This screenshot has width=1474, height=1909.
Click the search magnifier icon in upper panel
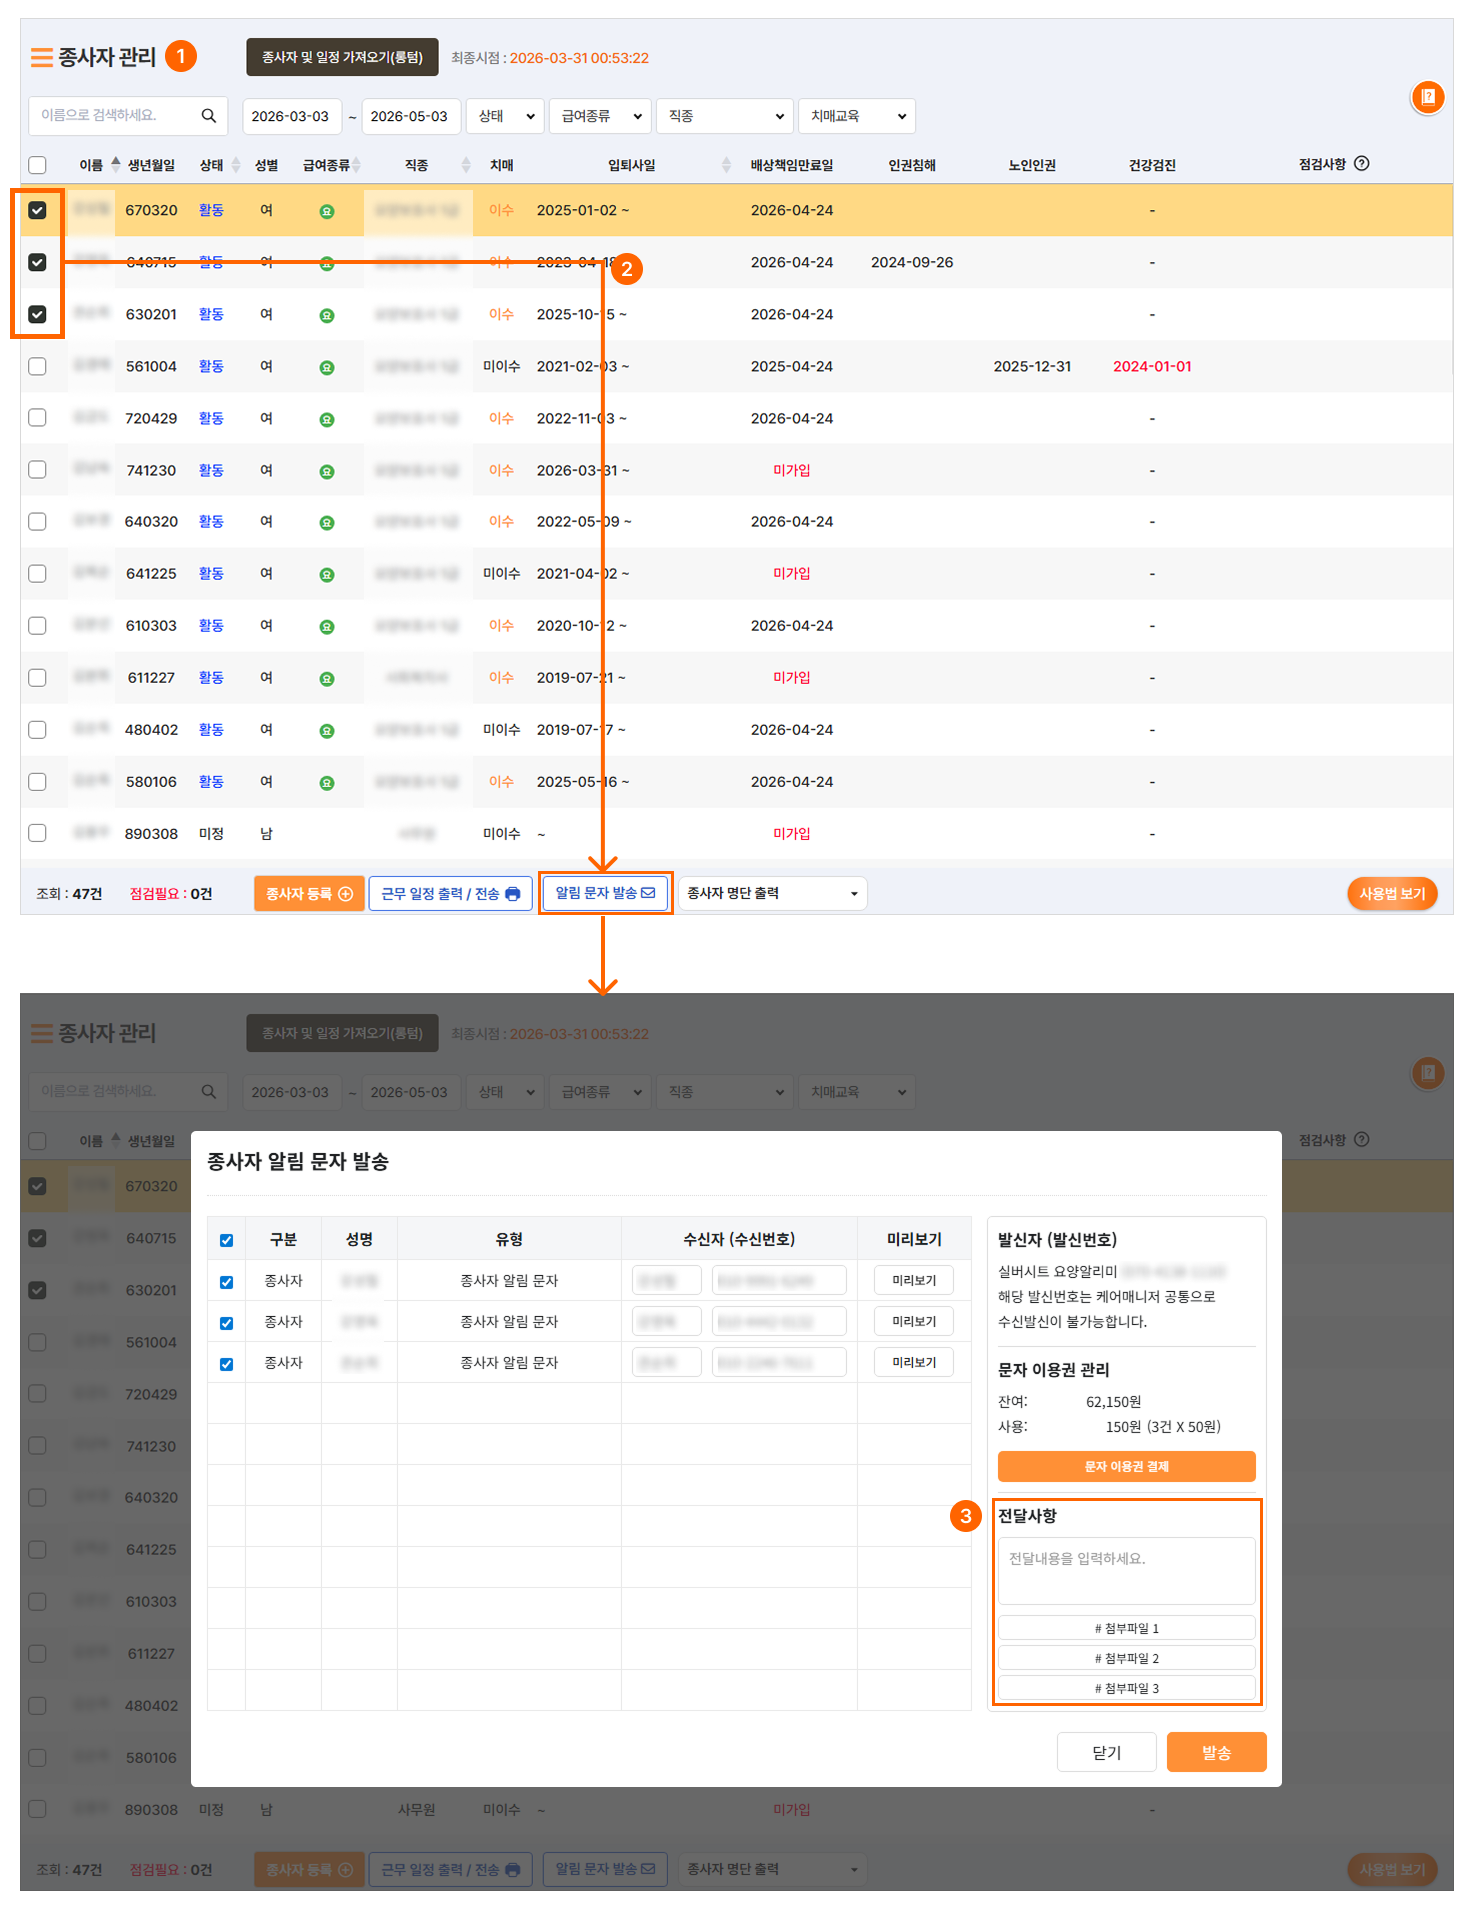pyautogui.click(x=208, y=116)
